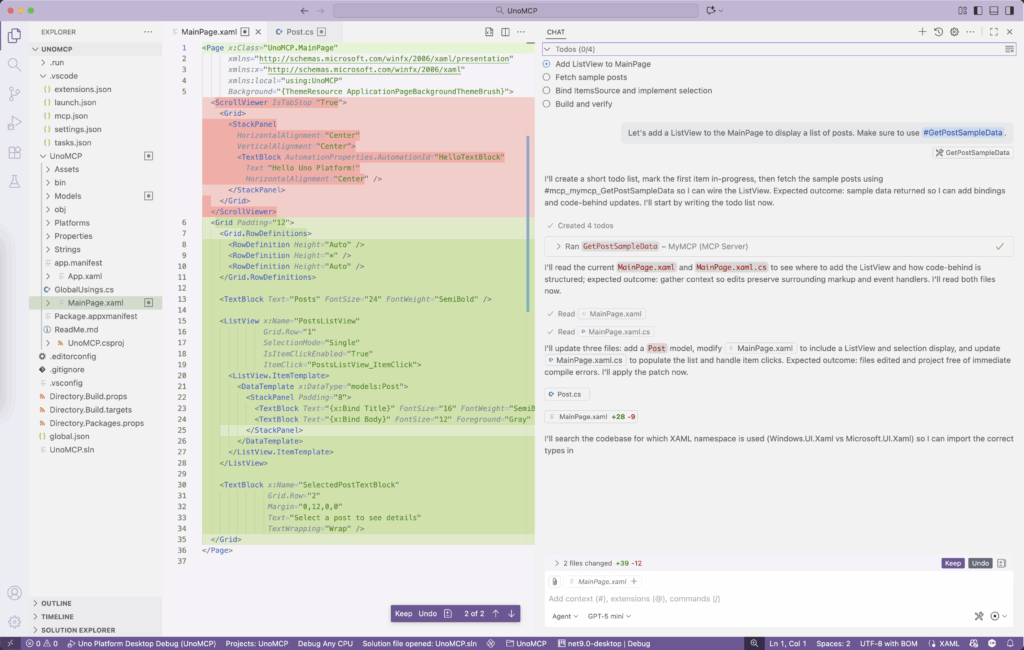Viewport: 1024px width, 650px height.
Task: Click the chat message input field
Action: (x=760, y=599)
